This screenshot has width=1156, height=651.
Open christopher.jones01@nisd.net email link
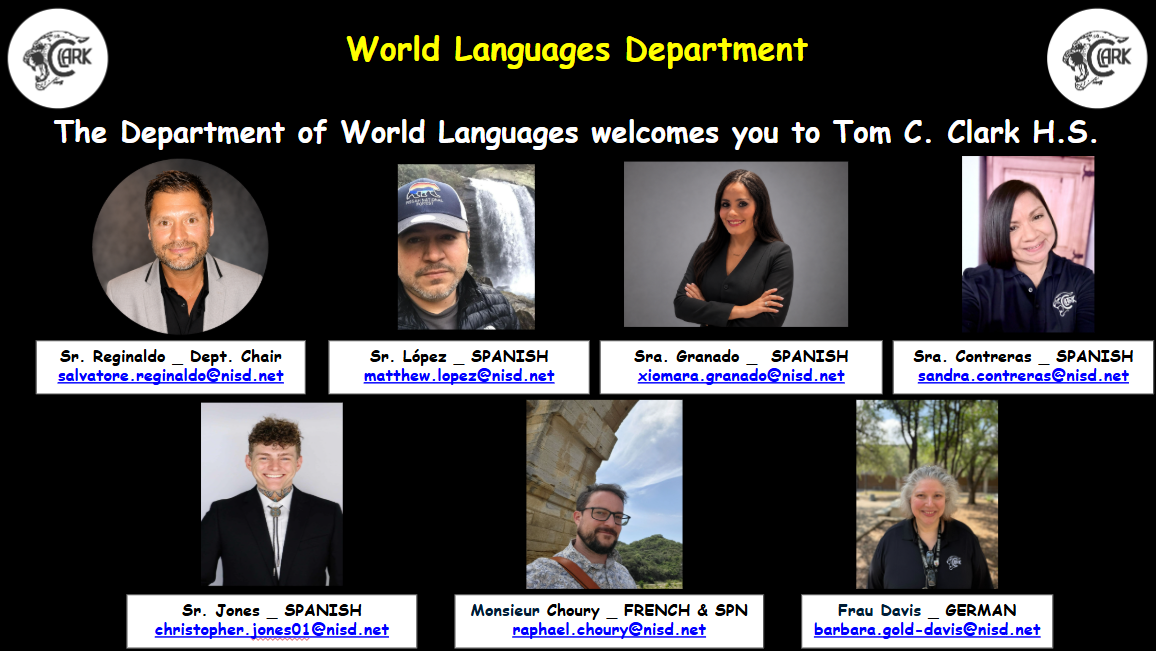(272, 630)
